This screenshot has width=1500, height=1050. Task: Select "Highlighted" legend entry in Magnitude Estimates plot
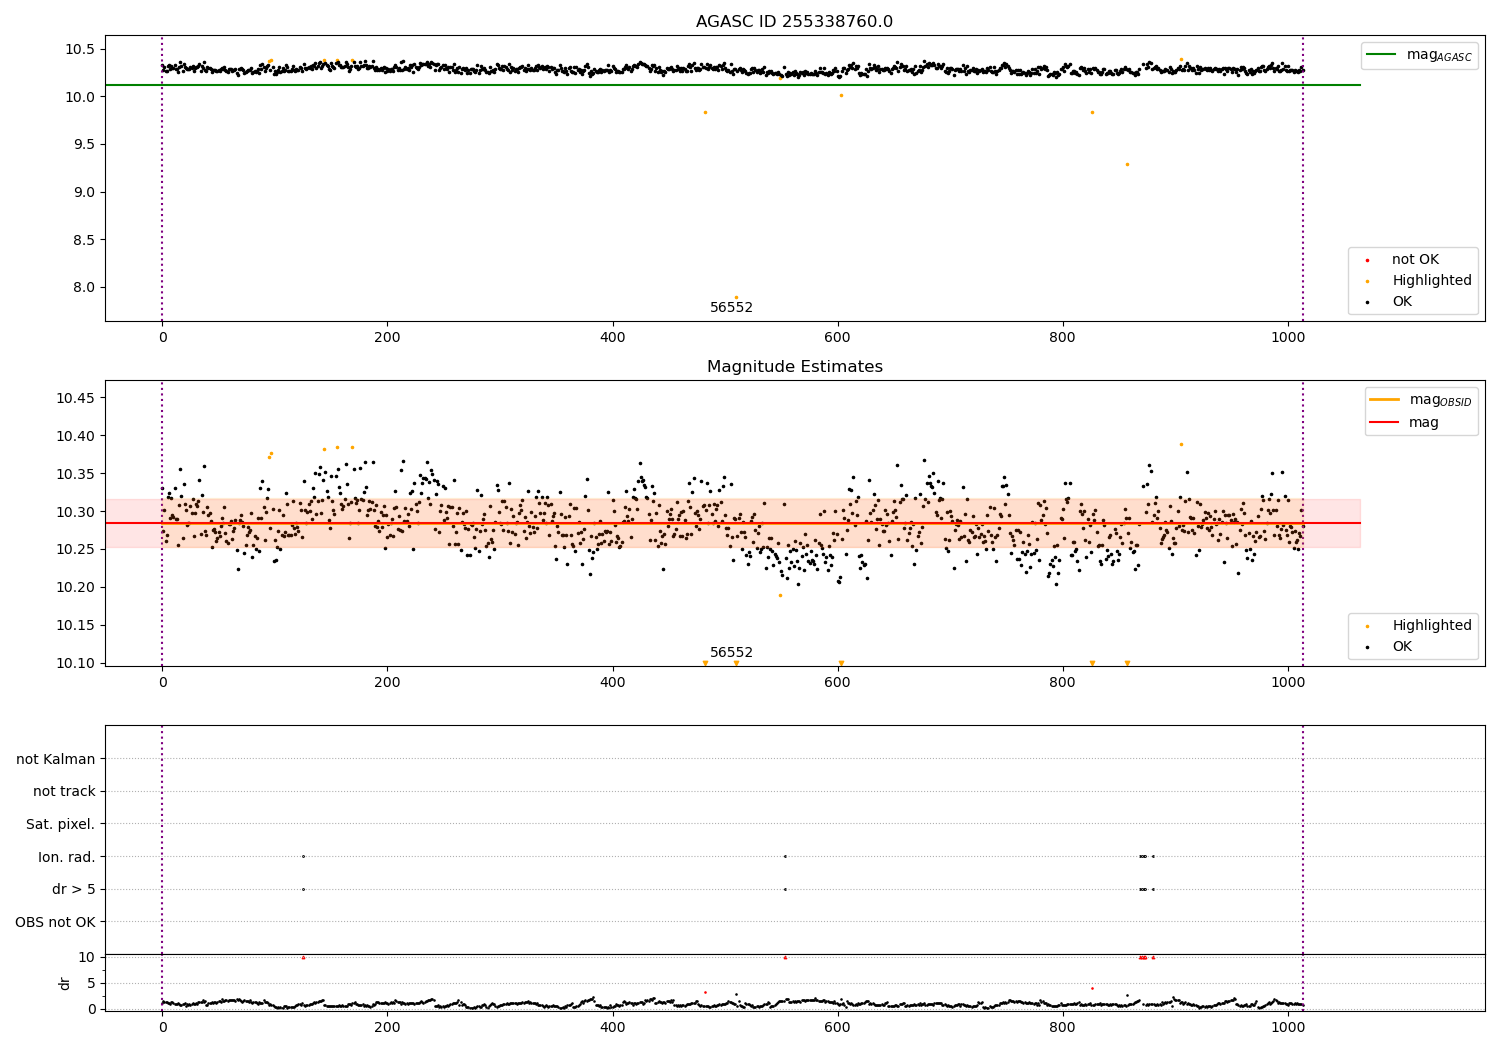1432,626
